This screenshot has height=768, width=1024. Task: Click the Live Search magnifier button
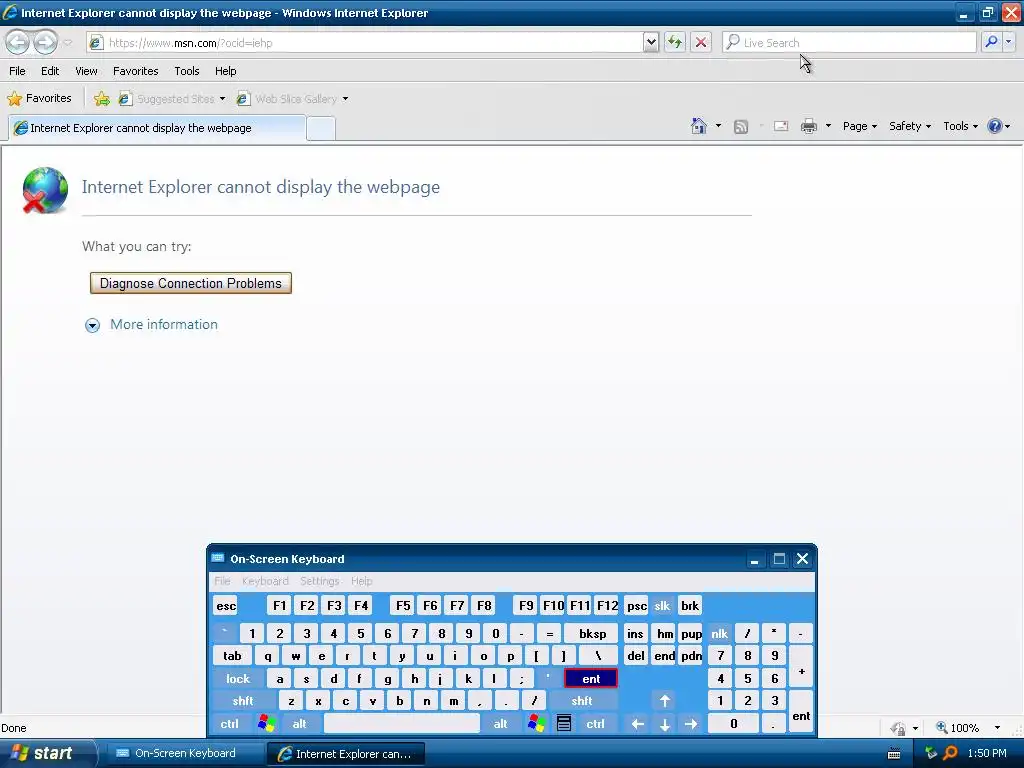[x=991, y=42]
